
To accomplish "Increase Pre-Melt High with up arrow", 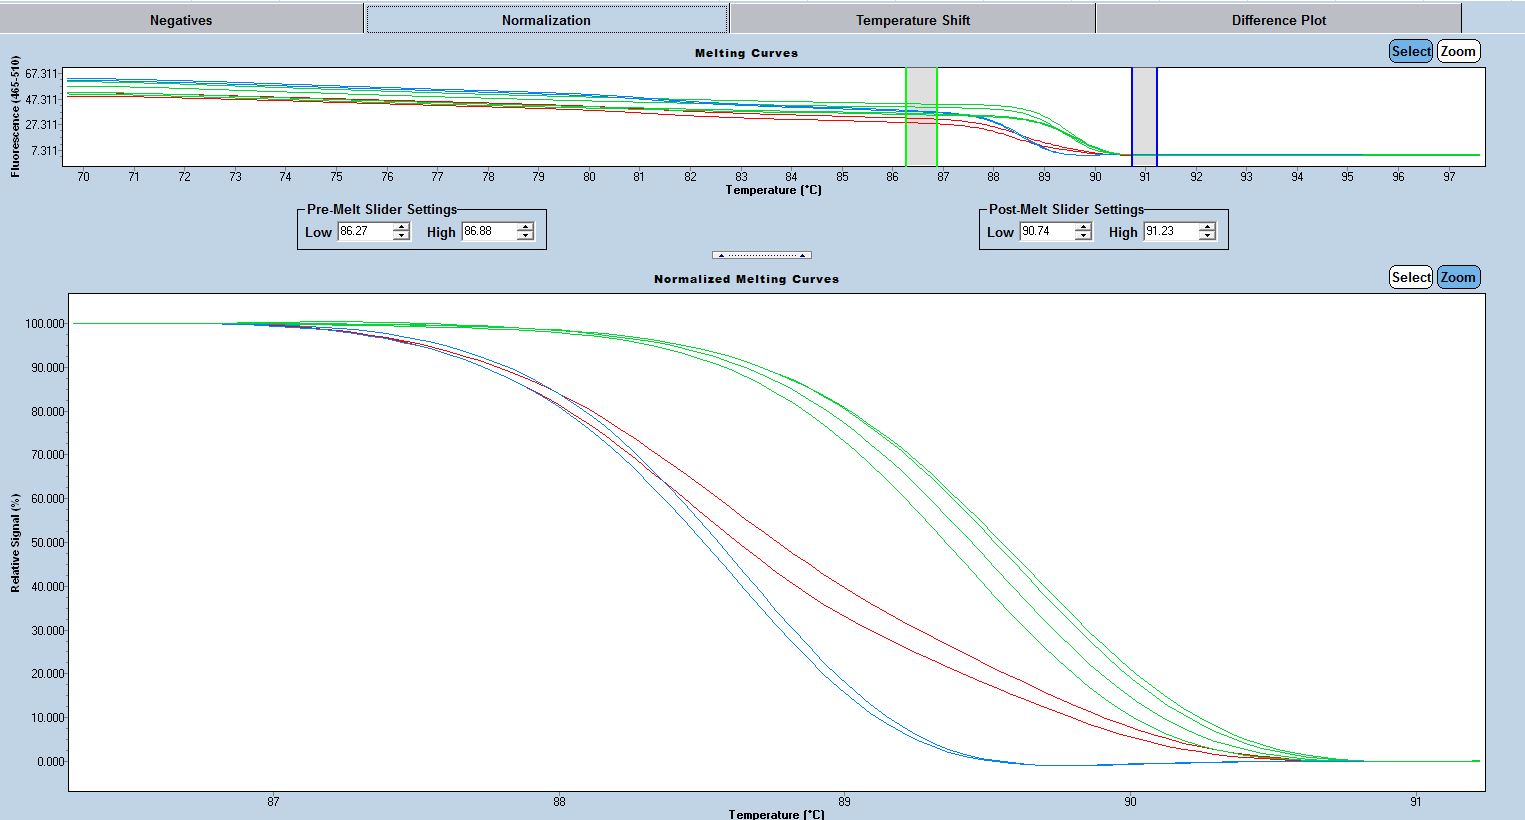I will coord(526,227).
